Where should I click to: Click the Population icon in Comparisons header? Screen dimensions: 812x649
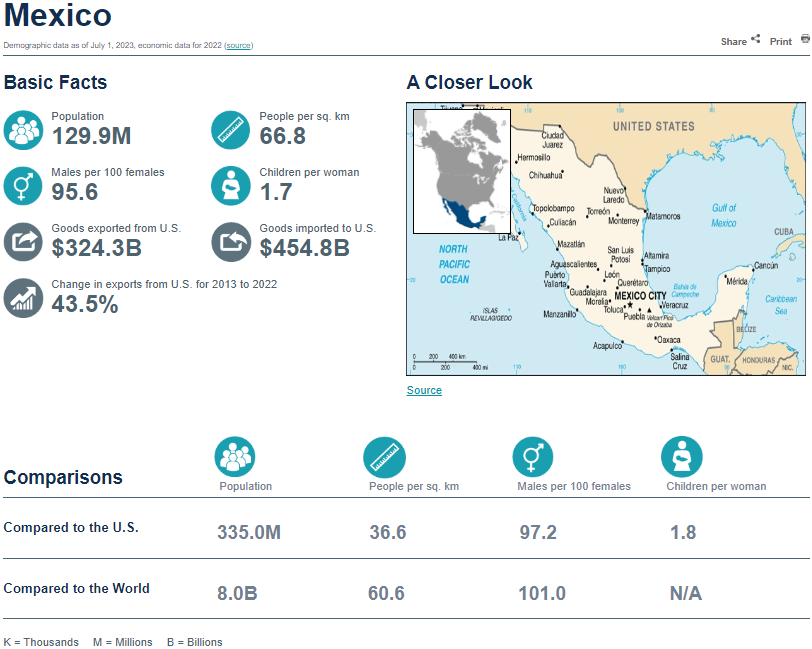pos(235,457)
